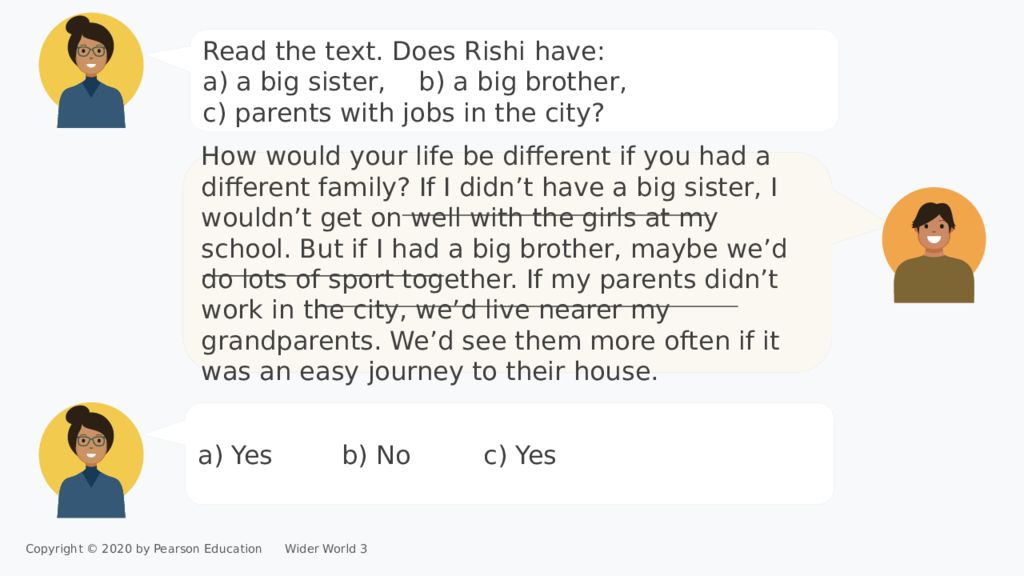Click option 'a) a big sister,'

[x=294, y=82]
